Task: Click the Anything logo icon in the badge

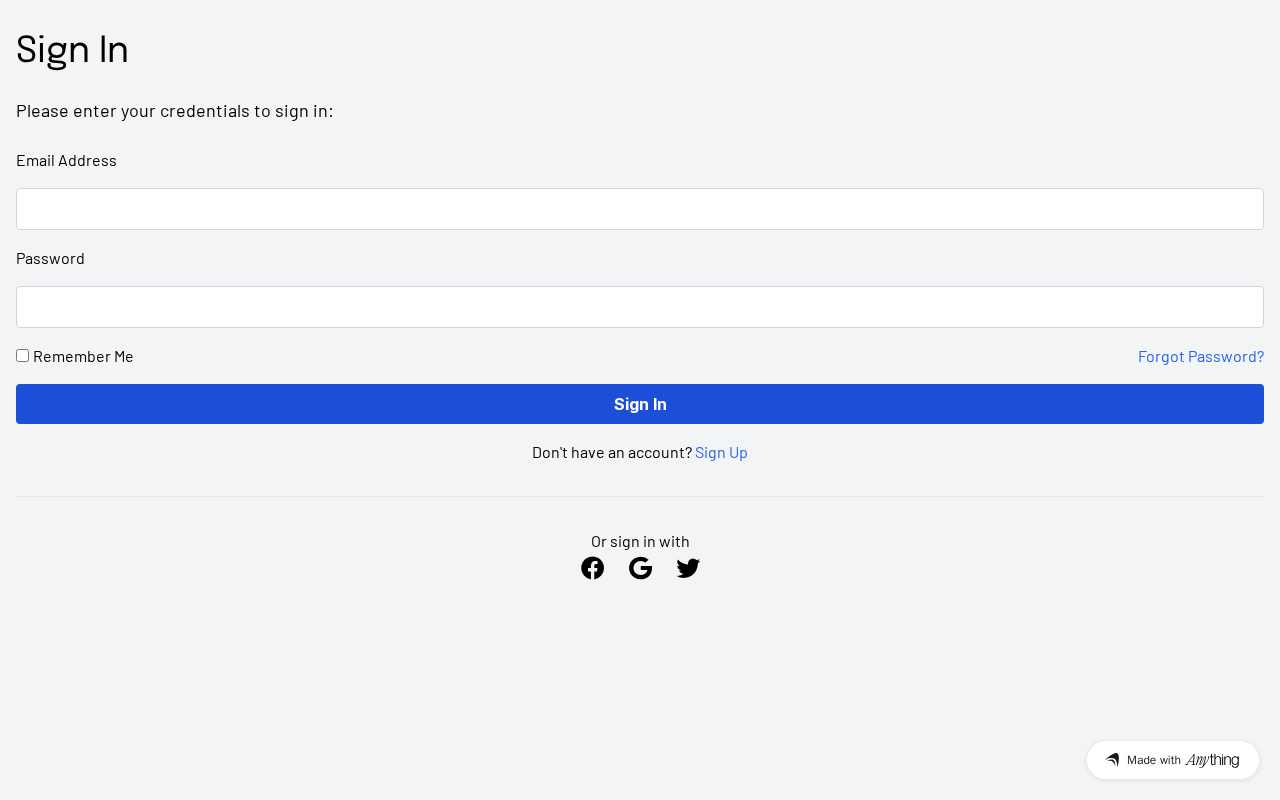Action: [x=1112, y=760]
